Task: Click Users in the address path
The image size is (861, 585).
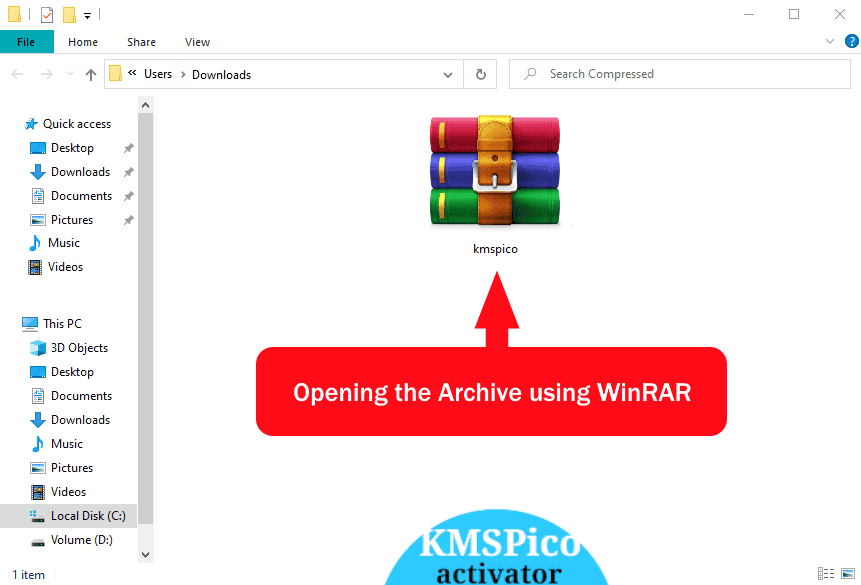Action: [158, 74]
